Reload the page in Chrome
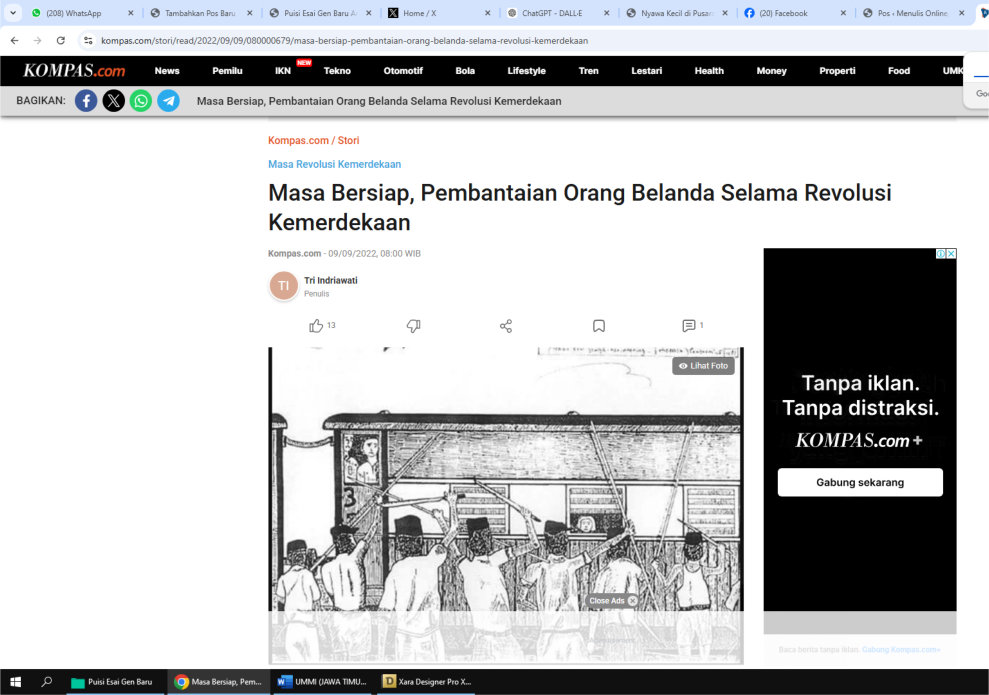The image size is (989, 695). tap(60, 41)
